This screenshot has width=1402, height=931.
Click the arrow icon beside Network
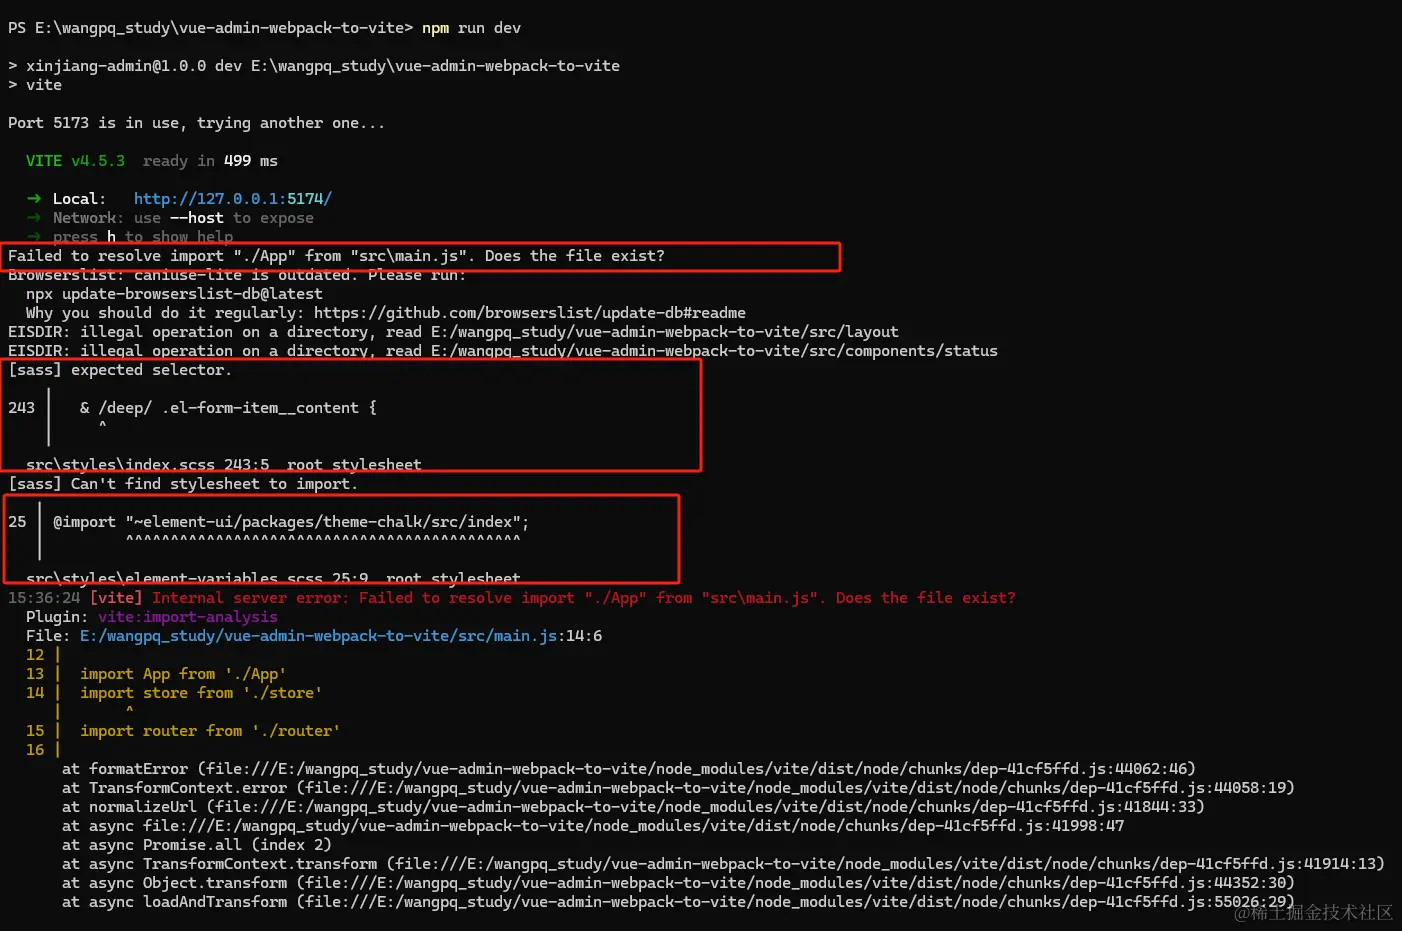34,218
